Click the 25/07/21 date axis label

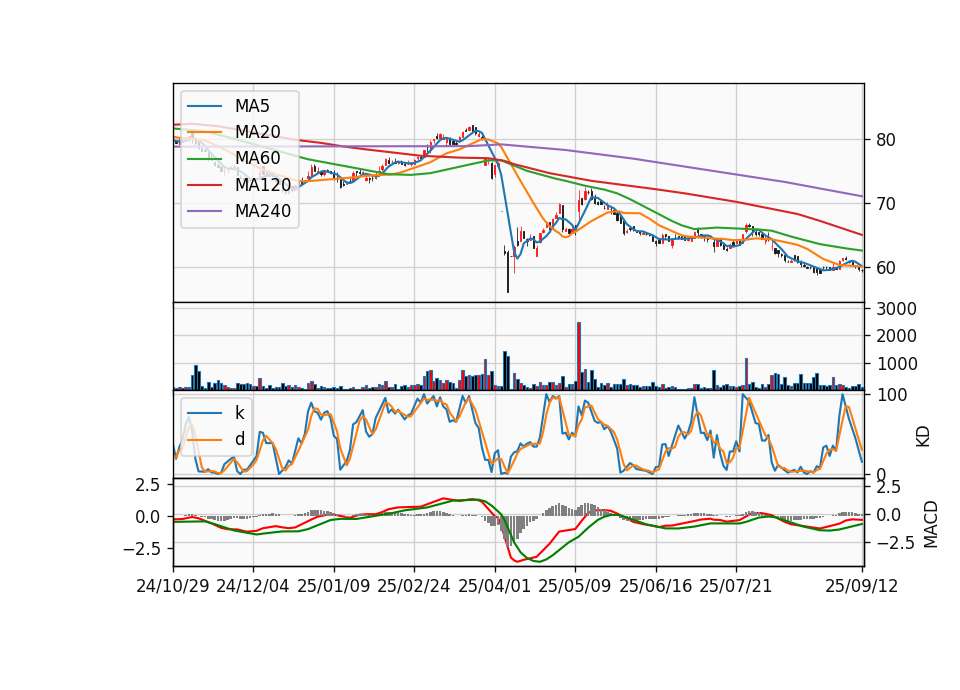(x=735, y=586)
